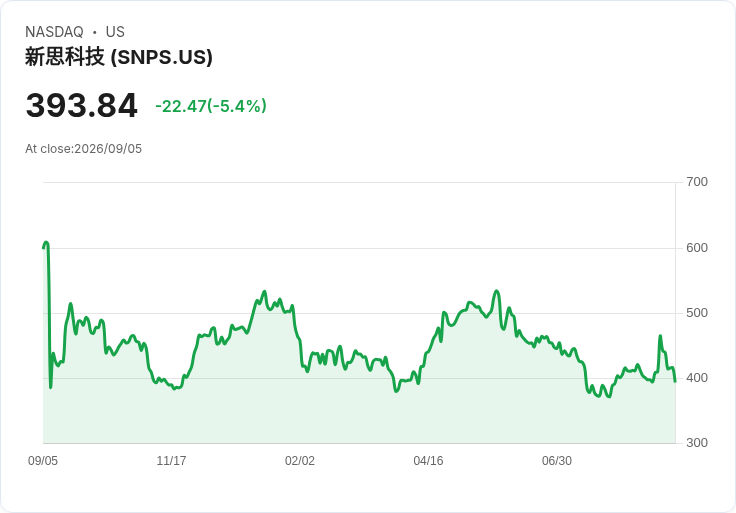The height and width of the screenshot is (513, 736).
Task: Click the current price 393.84
Action: [82, 105]
